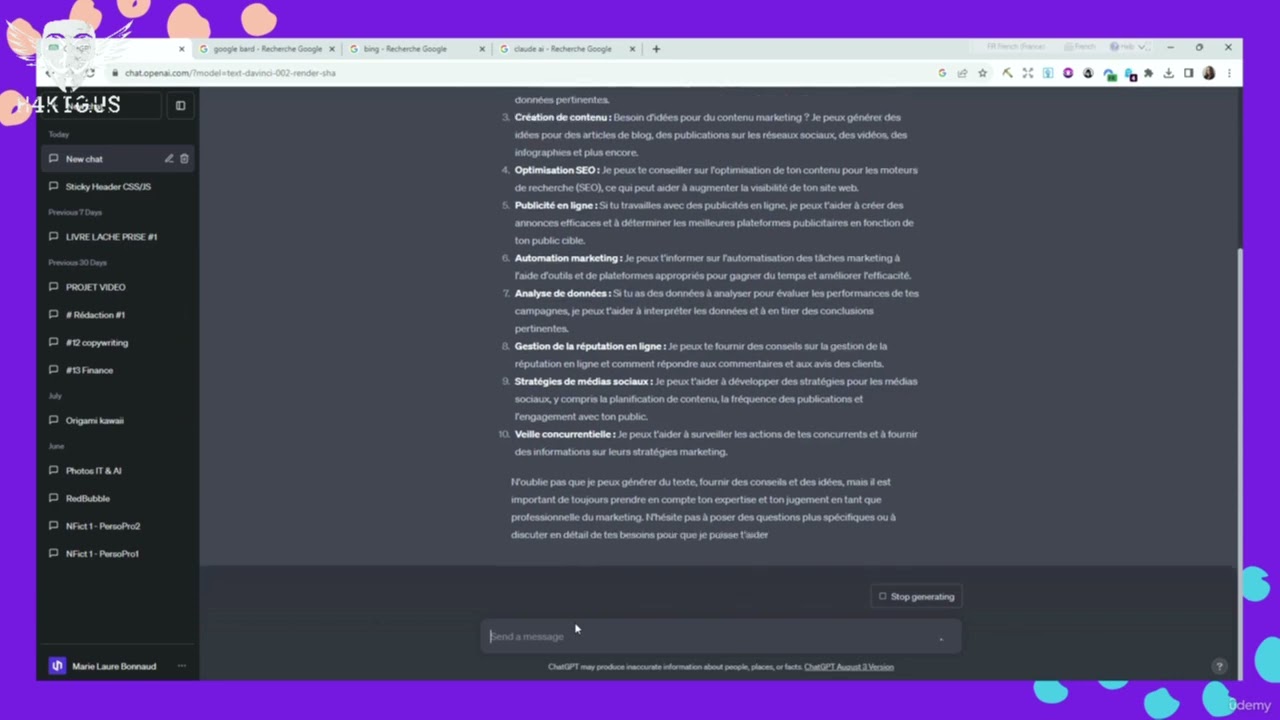This screenshot has height=720, width=1280.
Task: Click Marie Laure Bonnaud account name
Action: (x=114, y=666)
